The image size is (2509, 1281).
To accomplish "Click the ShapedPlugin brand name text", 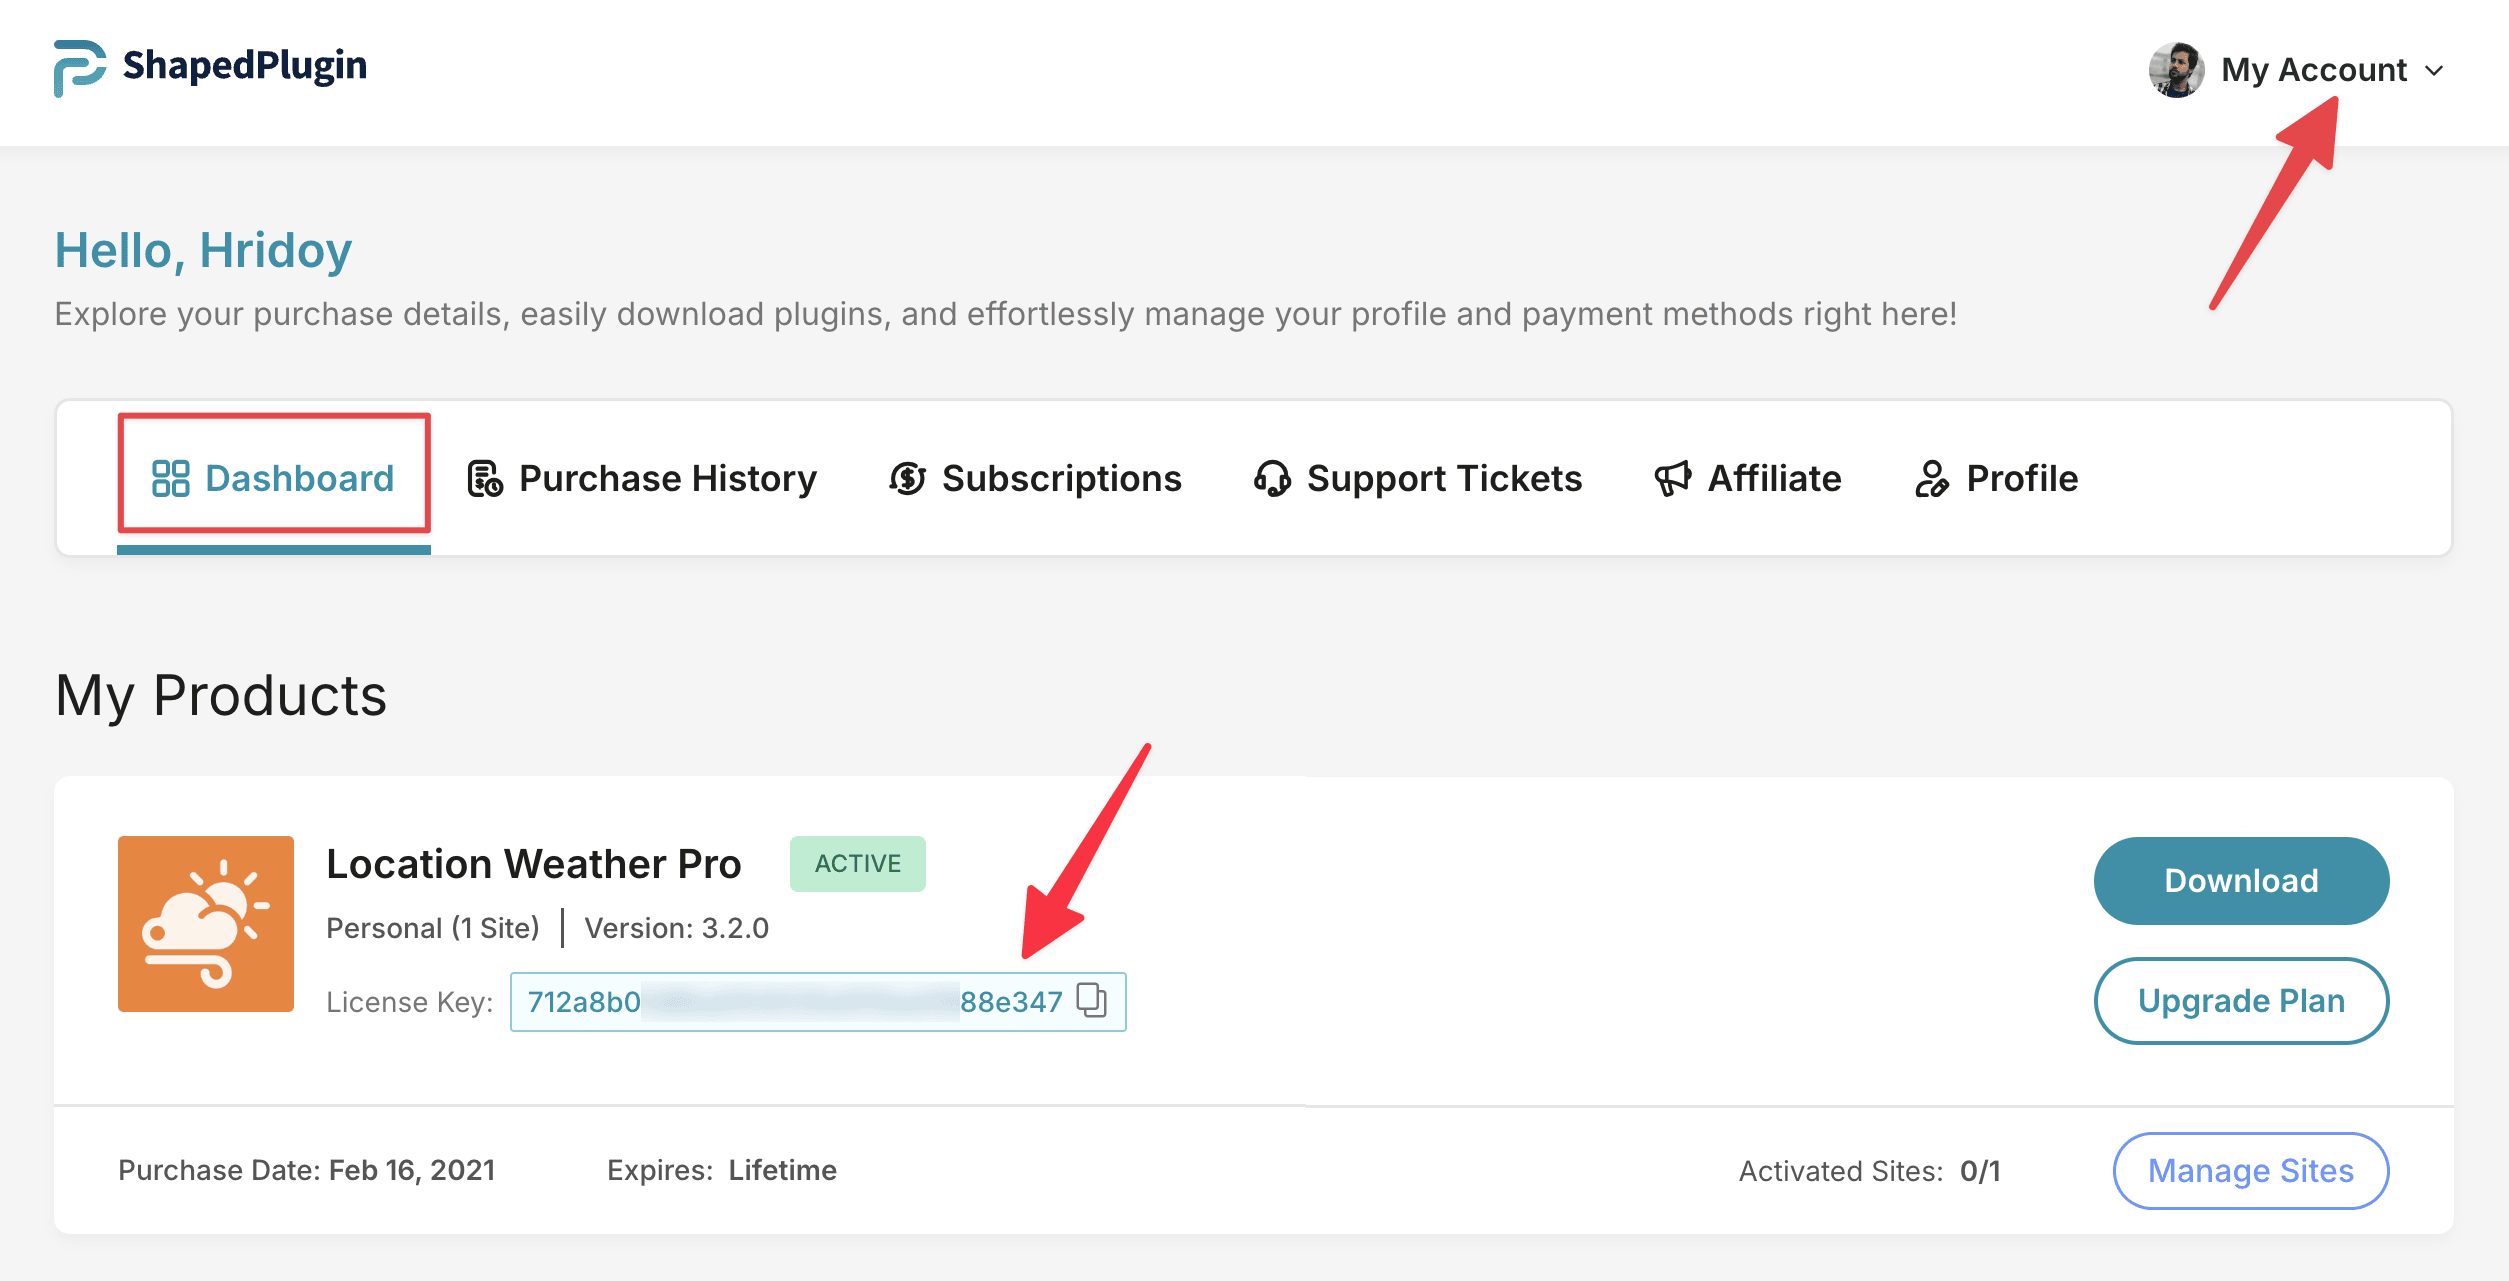I will [244, 66].
